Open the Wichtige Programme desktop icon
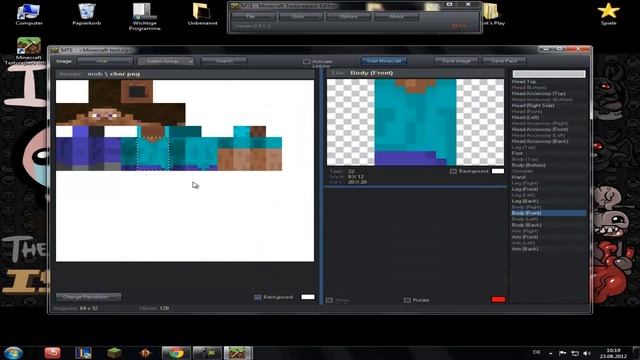 click(x=144, y=17)
